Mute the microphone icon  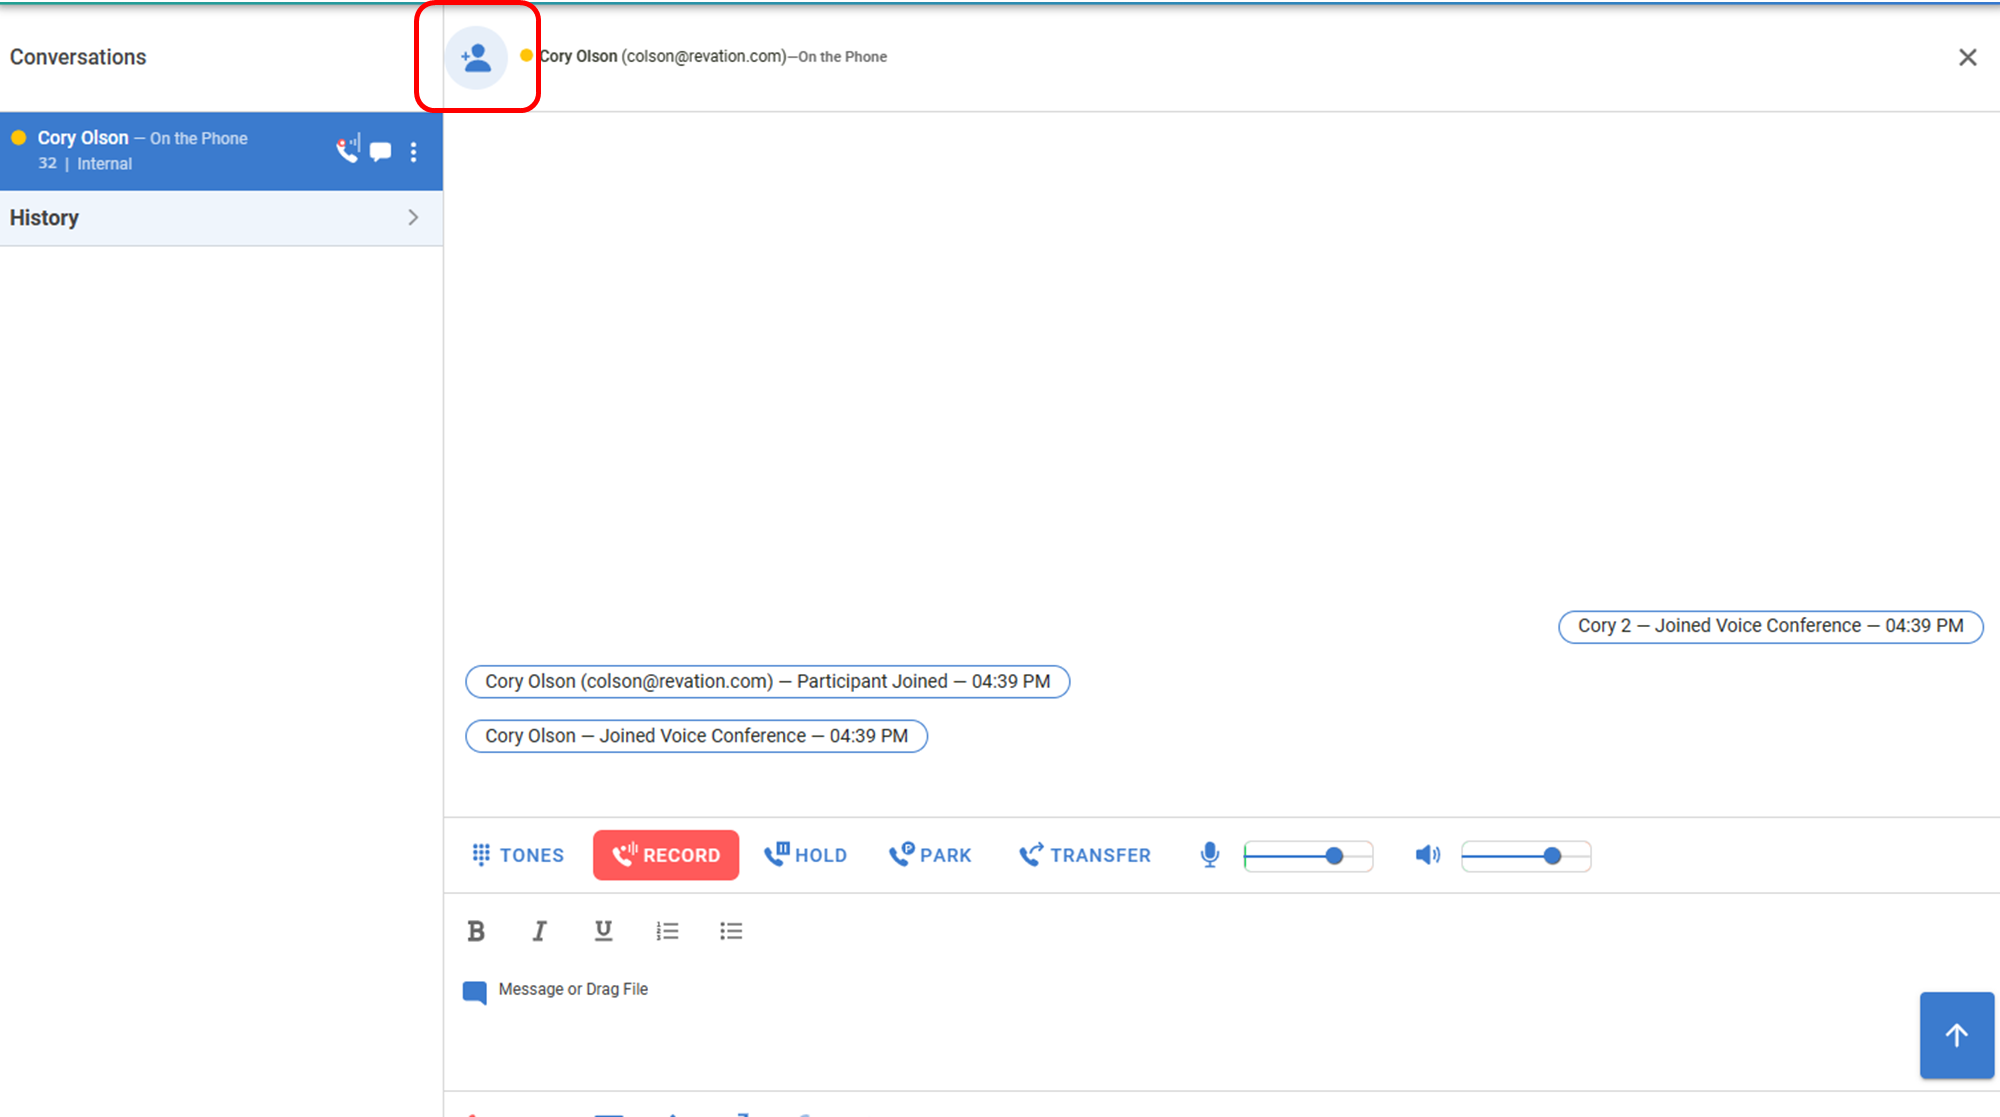coord(1210,855)
